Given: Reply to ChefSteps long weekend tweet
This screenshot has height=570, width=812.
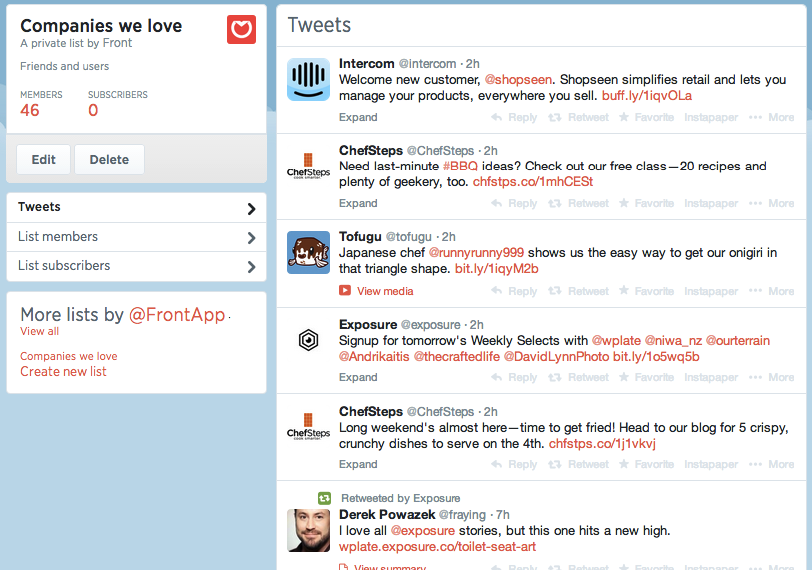Looking at the screenshot, I should click(x=514, y=464).
